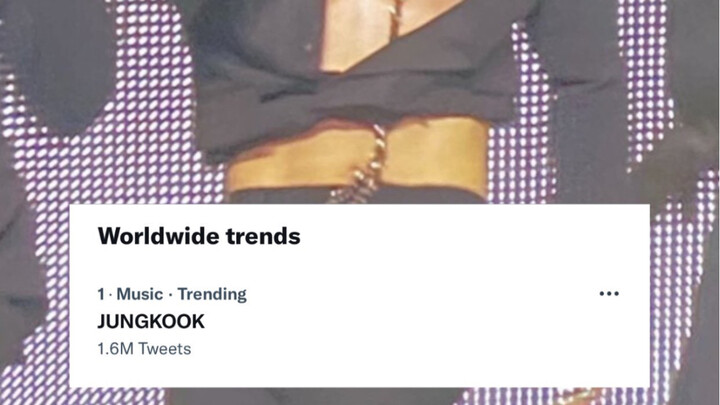
Task: Click the Worldwide trends heading
Action: [x=199, y=236]
